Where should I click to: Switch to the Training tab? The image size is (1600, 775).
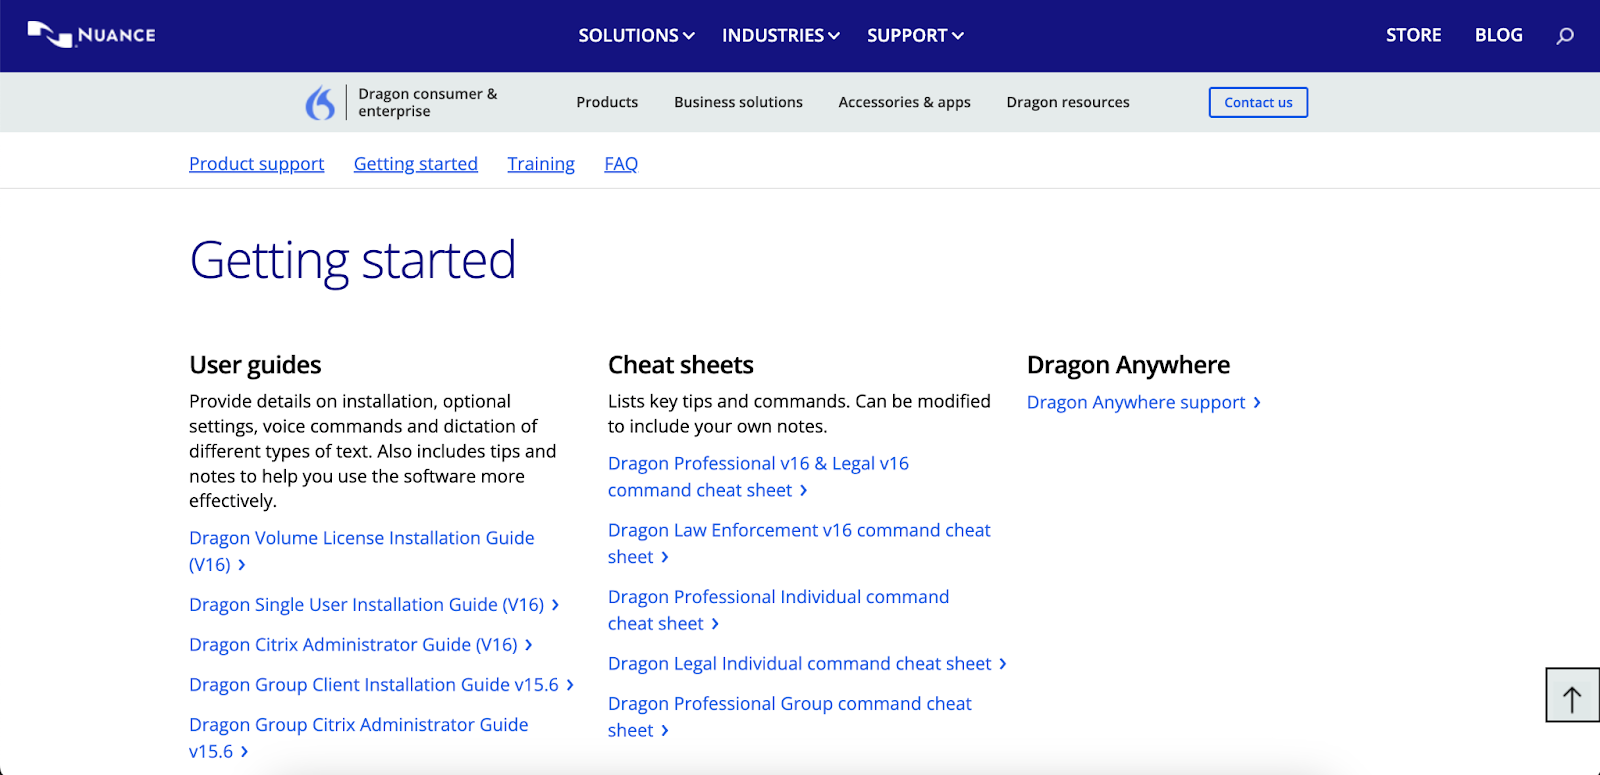coord(541,164)
